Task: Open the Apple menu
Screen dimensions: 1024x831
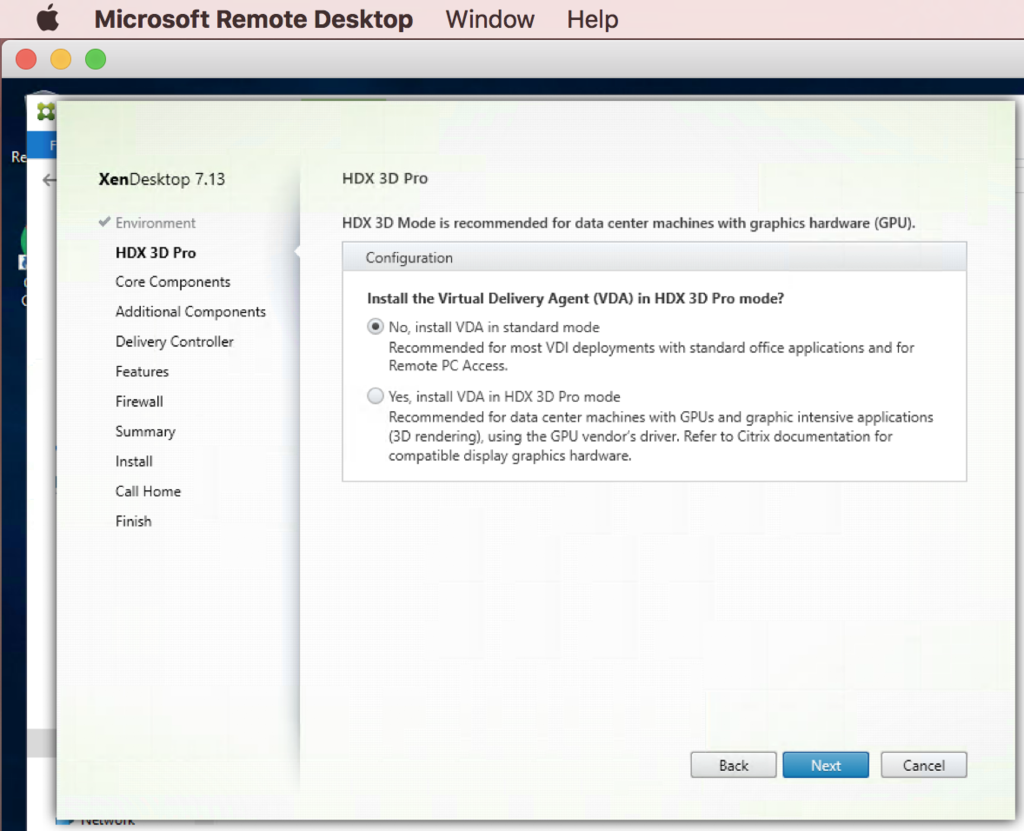Action: [x=48, y=18]
